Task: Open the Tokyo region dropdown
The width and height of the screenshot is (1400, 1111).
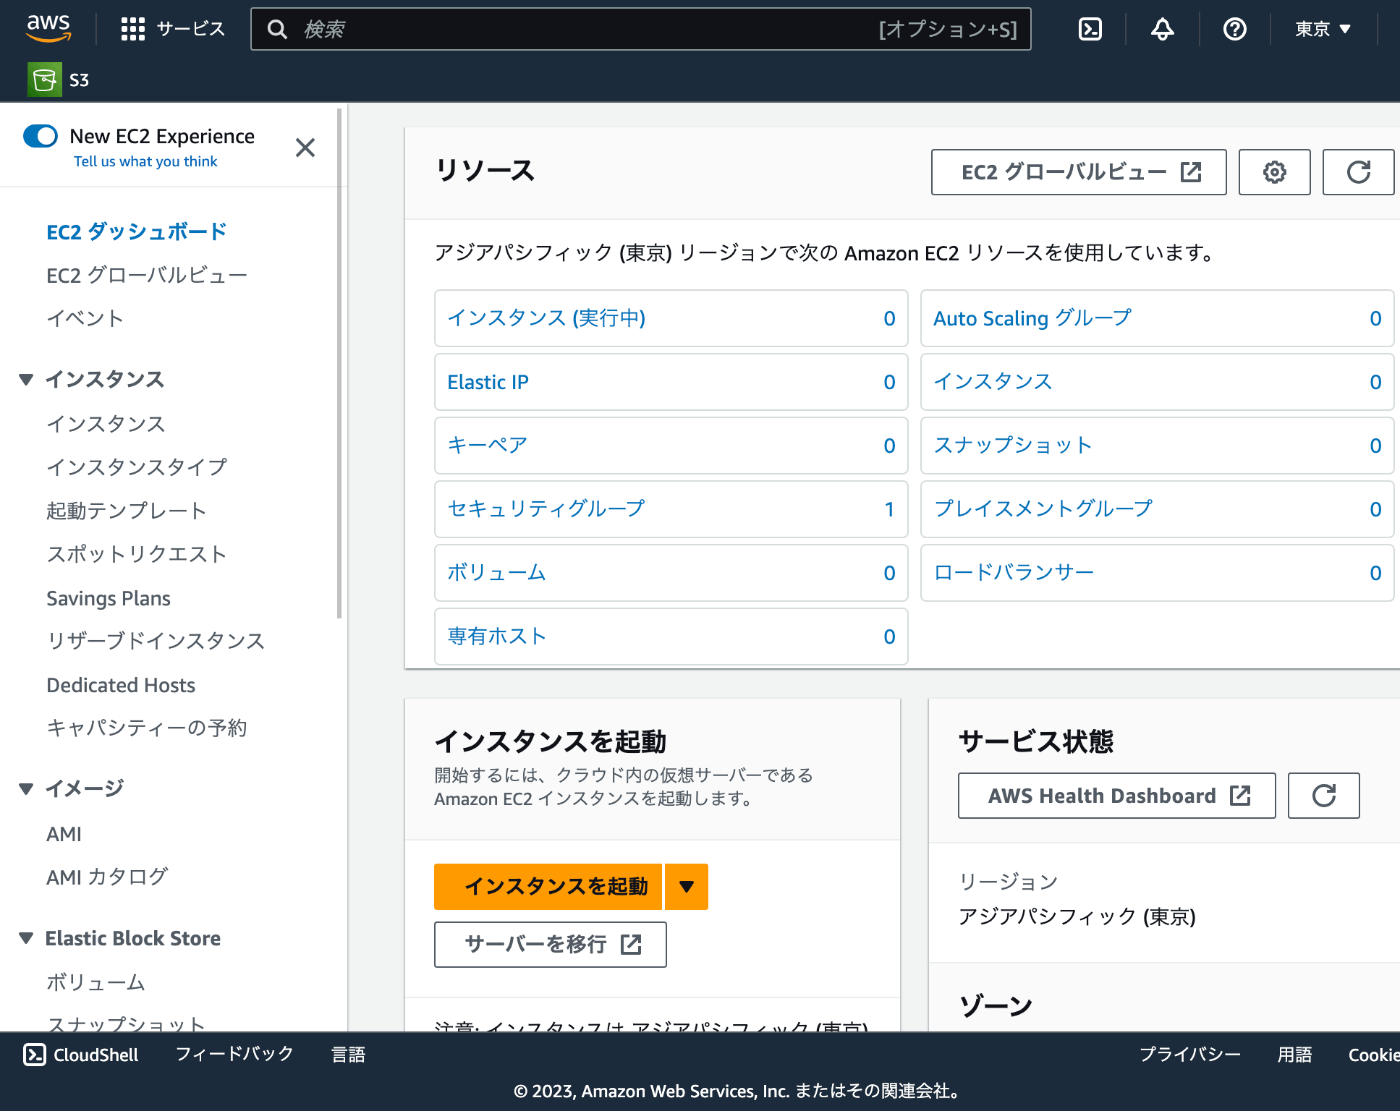Action: pos(1323,29)
